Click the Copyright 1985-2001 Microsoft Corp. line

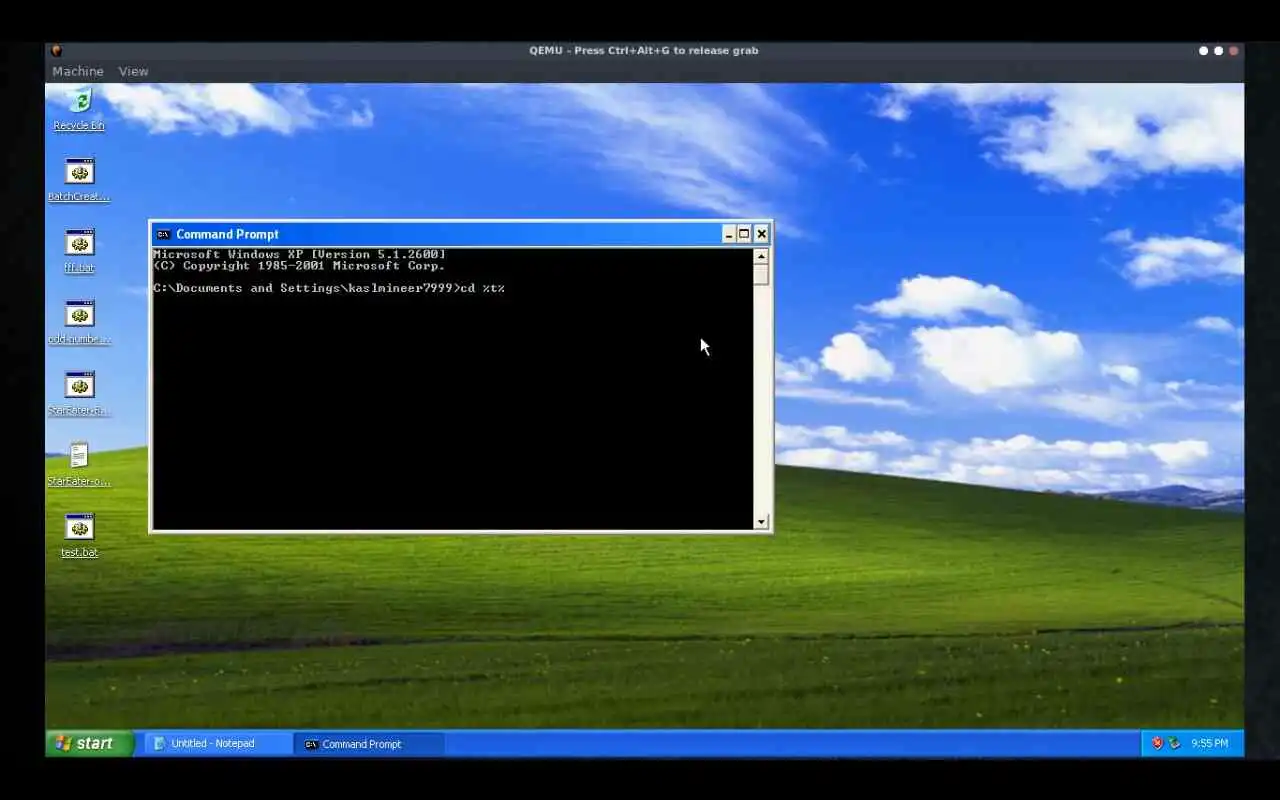coord(299,265)
